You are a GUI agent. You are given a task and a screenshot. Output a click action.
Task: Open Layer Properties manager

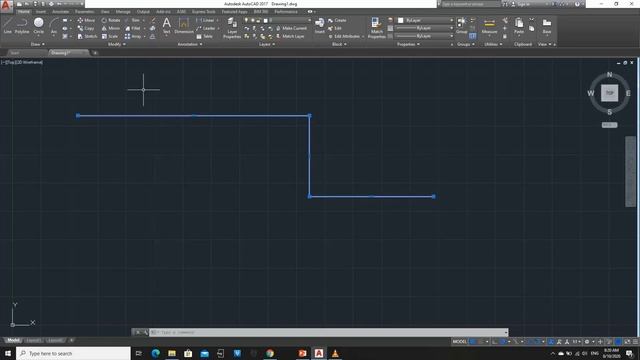(232, 28)
